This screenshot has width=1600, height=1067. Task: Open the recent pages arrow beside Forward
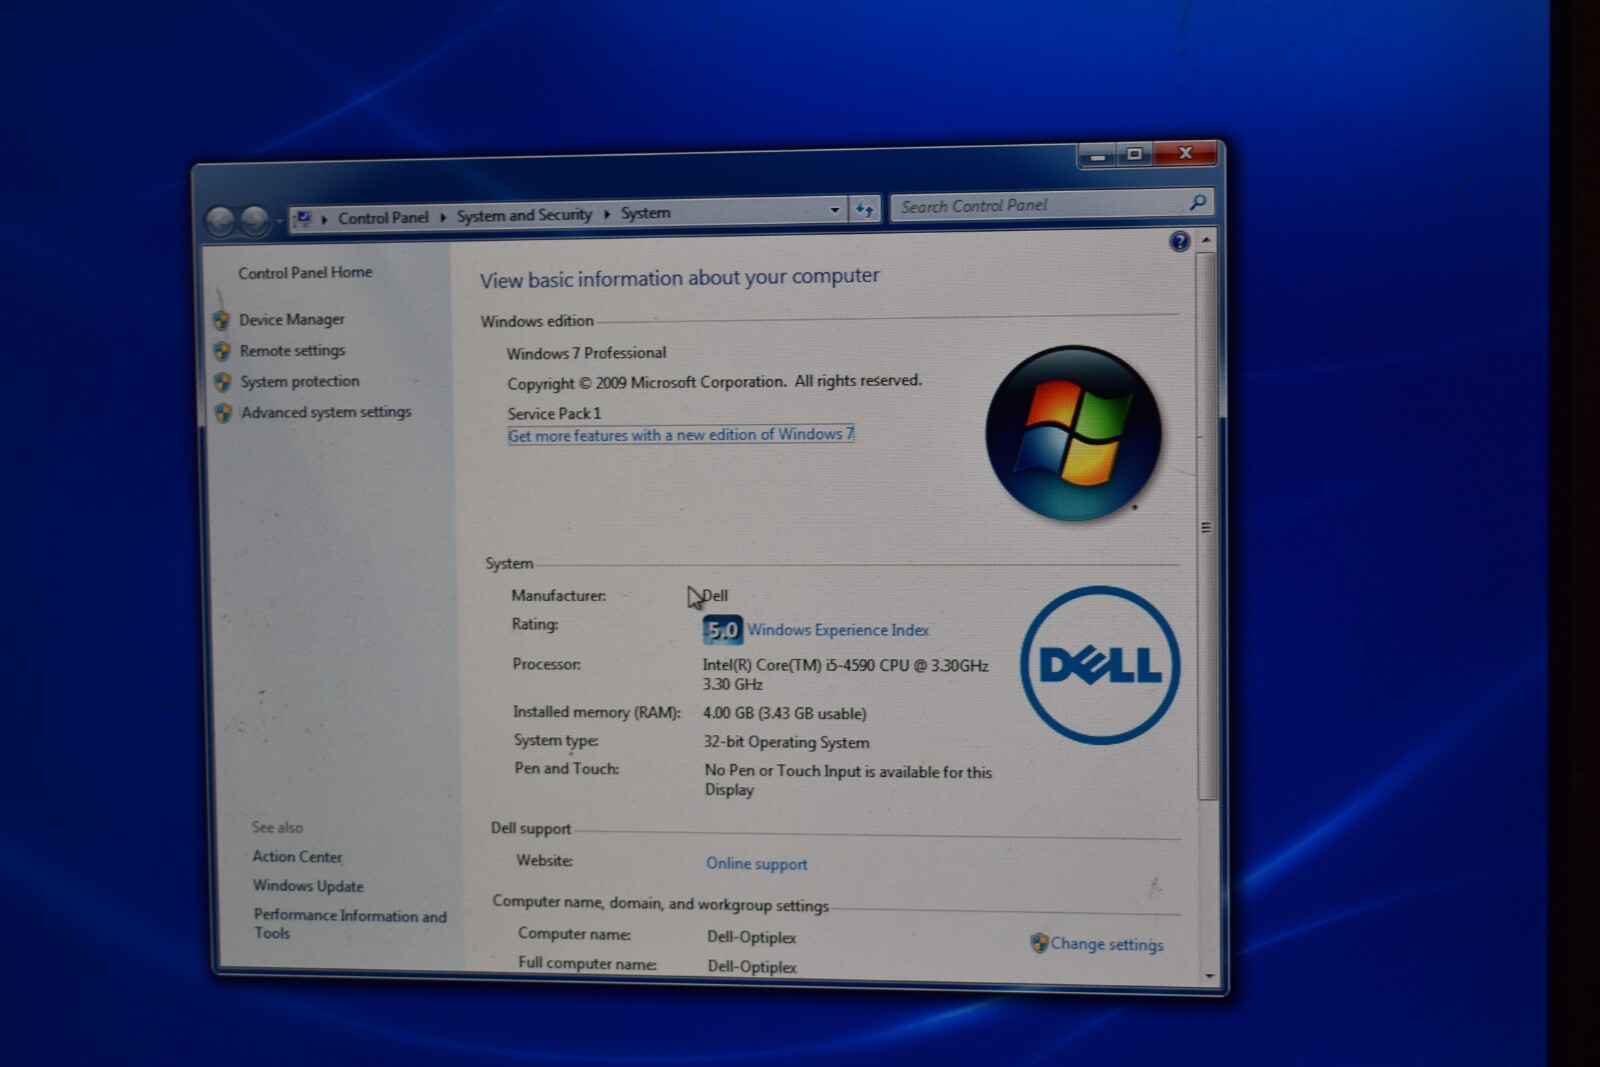[x=278, y=221]
